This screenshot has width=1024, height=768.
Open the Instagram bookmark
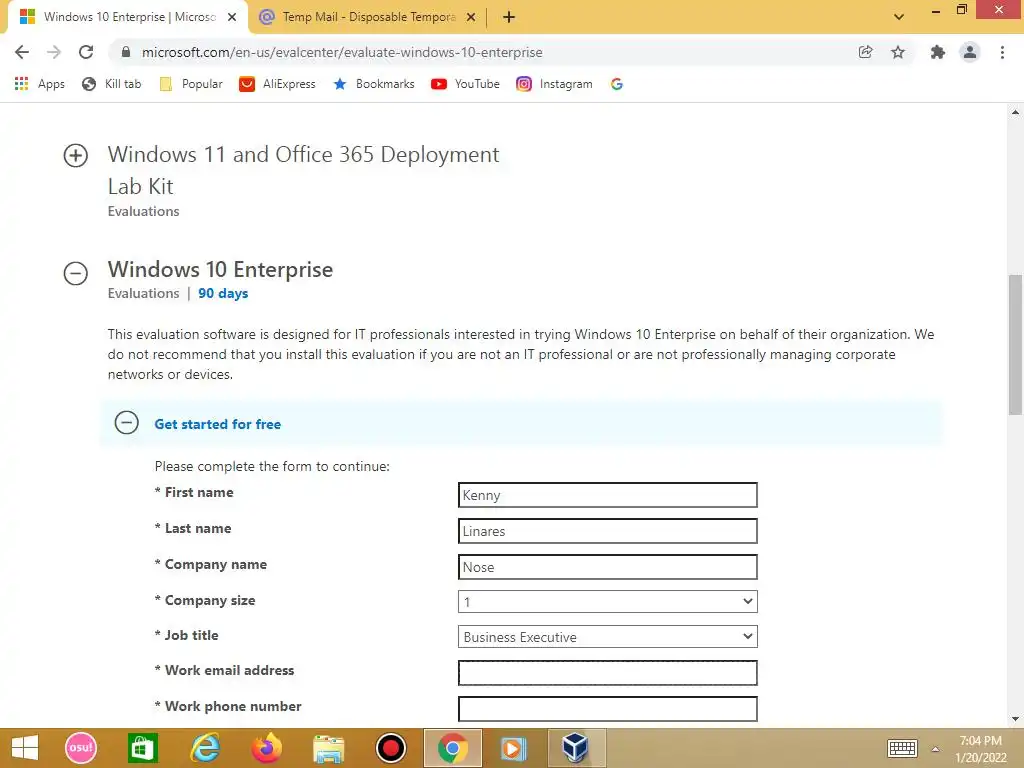point(554,84)
